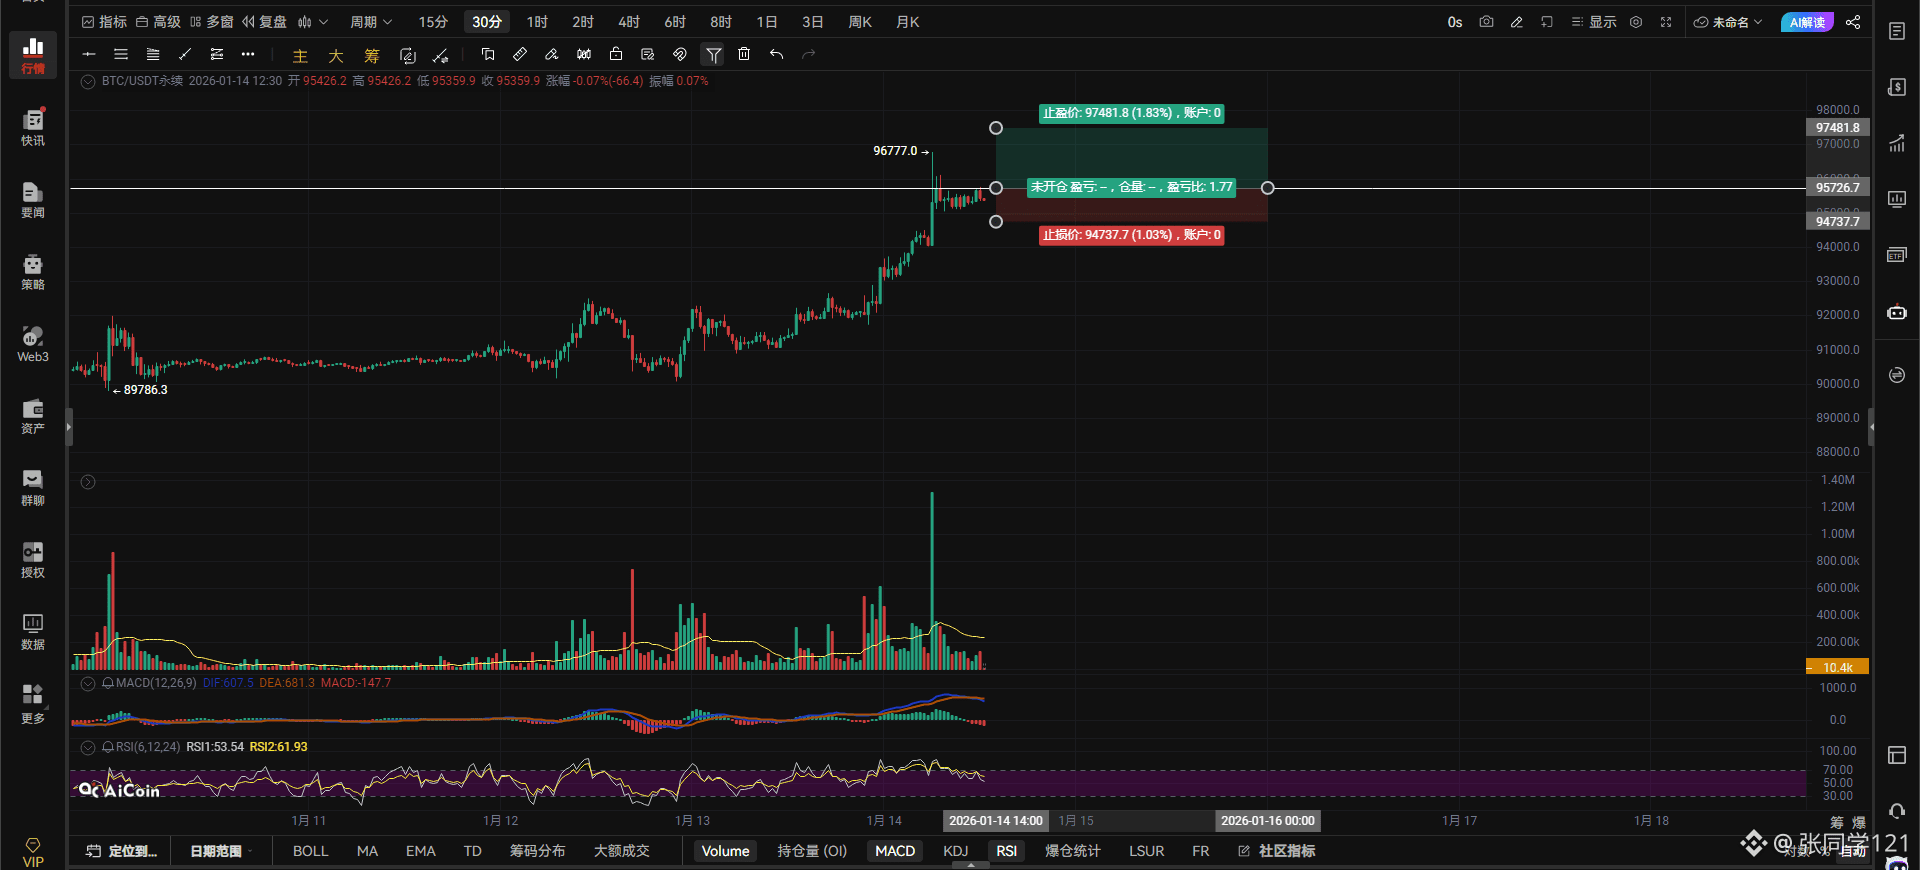Enable the BOLL overlay indicator
1920x870 pixels.
tap(310, 851)
